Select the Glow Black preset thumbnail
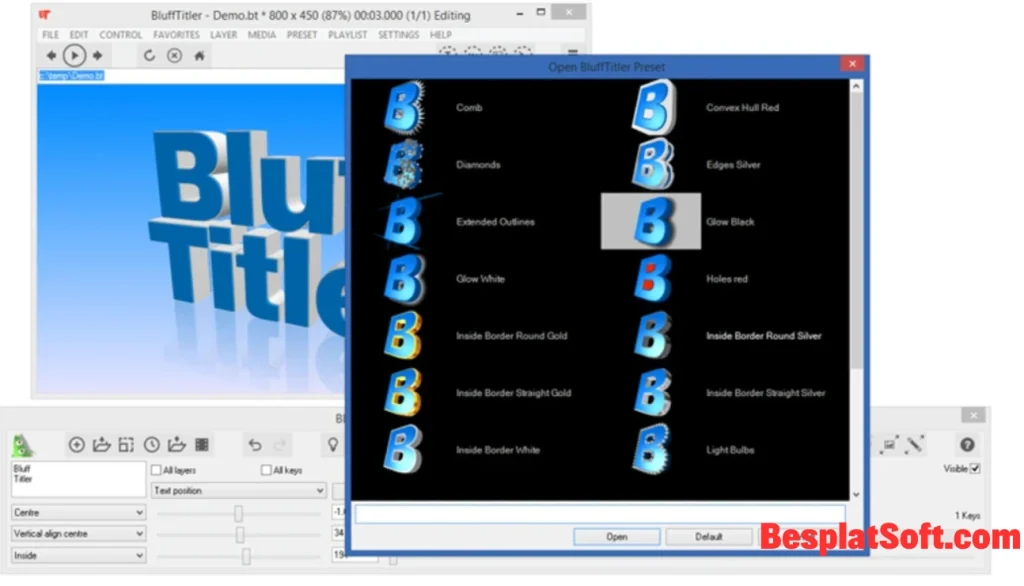Screen dimensions: 1024x586 pos(650,221)
